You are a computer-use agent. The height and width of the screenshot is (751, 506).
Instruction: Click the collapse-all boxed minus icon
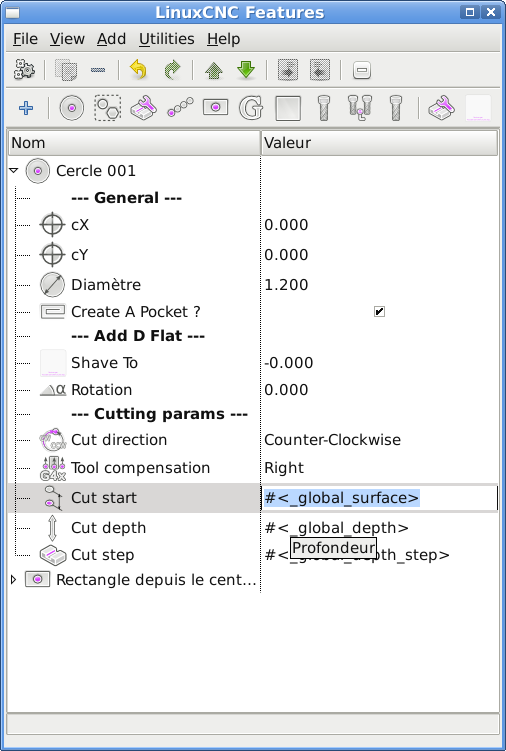362,70
